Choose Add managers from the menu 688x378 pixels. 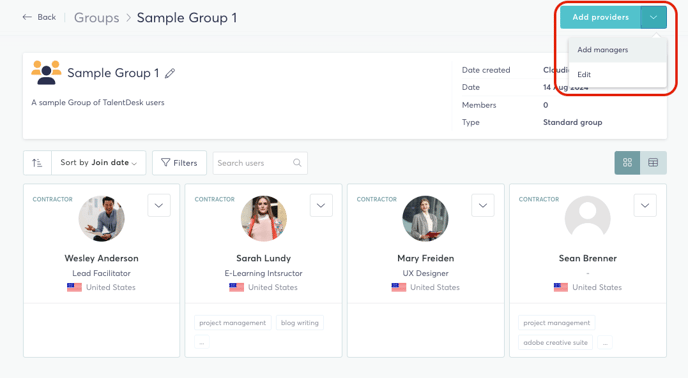[x=617, y=50]
